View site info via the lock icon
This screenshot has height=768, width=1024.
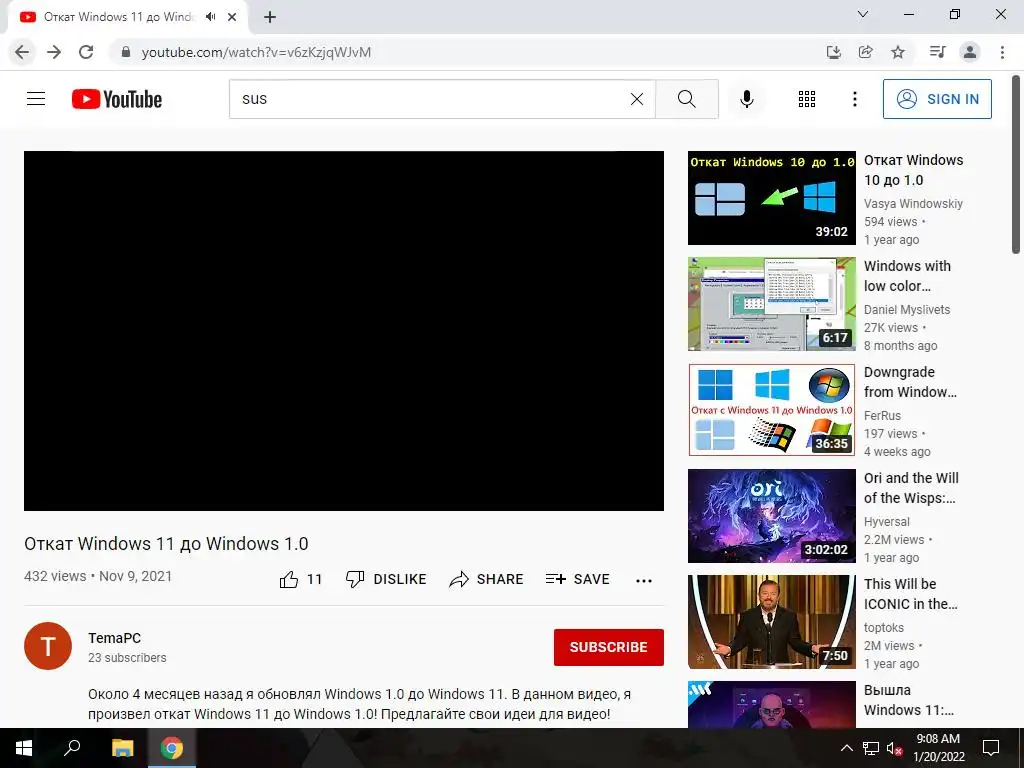coord(125,52)
